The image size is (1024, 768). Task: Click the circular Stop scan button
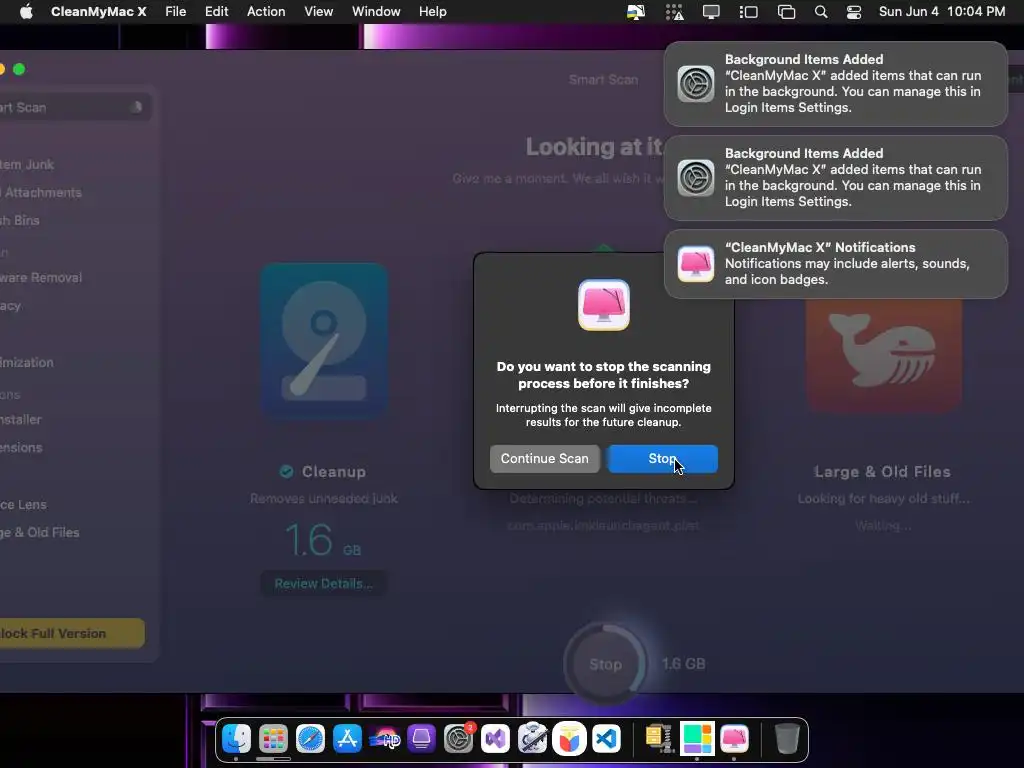(x=605, y=664)
